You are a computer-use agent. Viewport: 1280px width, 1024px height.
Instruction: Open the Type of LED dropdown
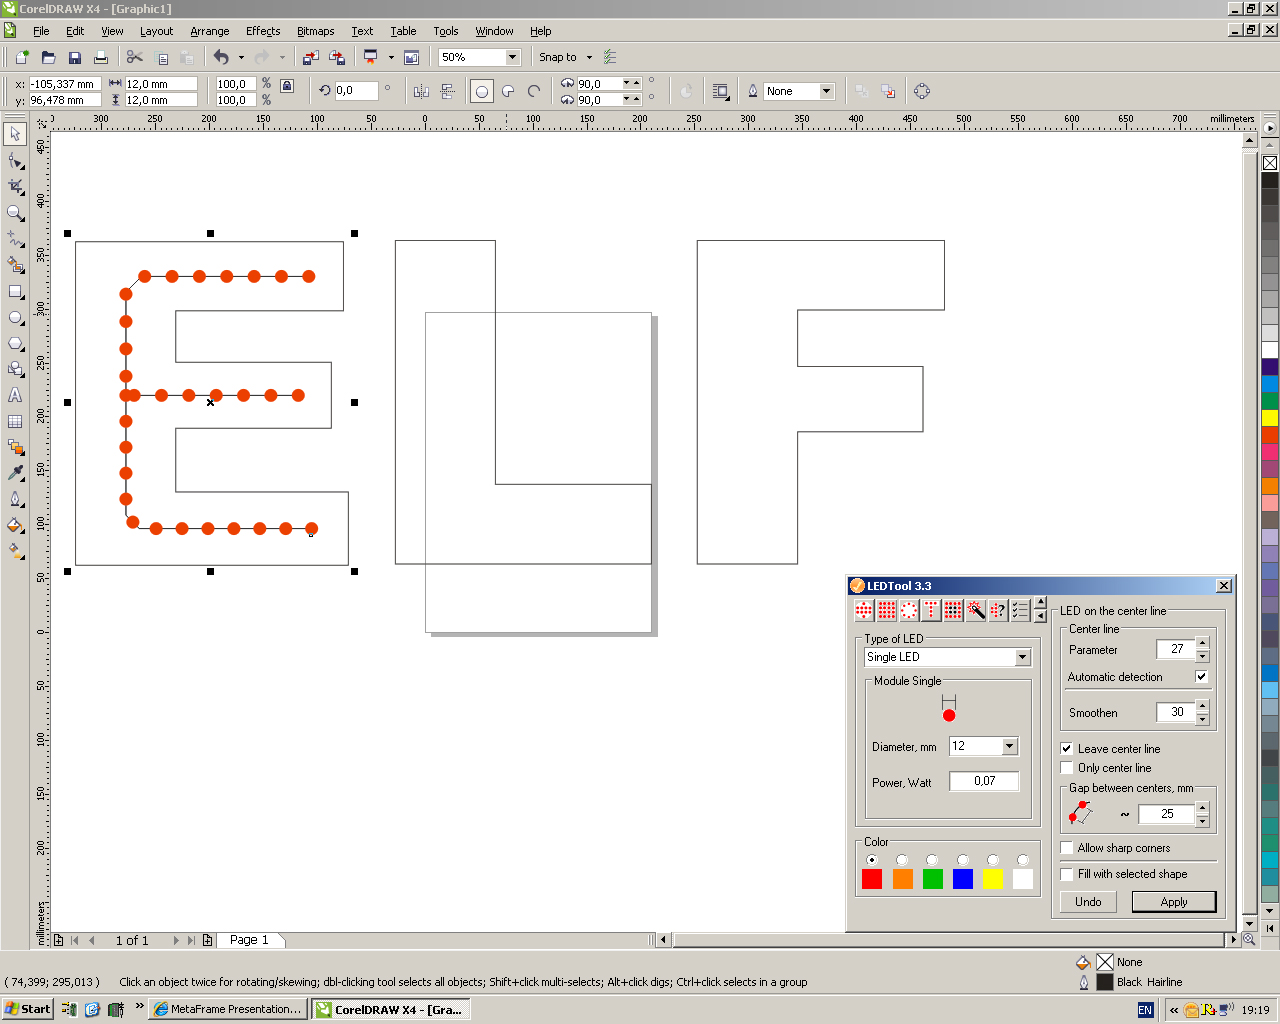tap(1022, 657)
